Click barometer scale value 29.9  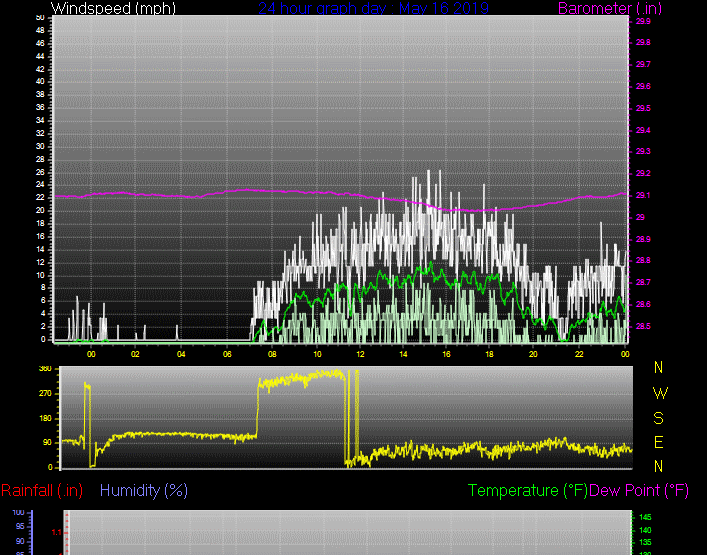[643, 21]
